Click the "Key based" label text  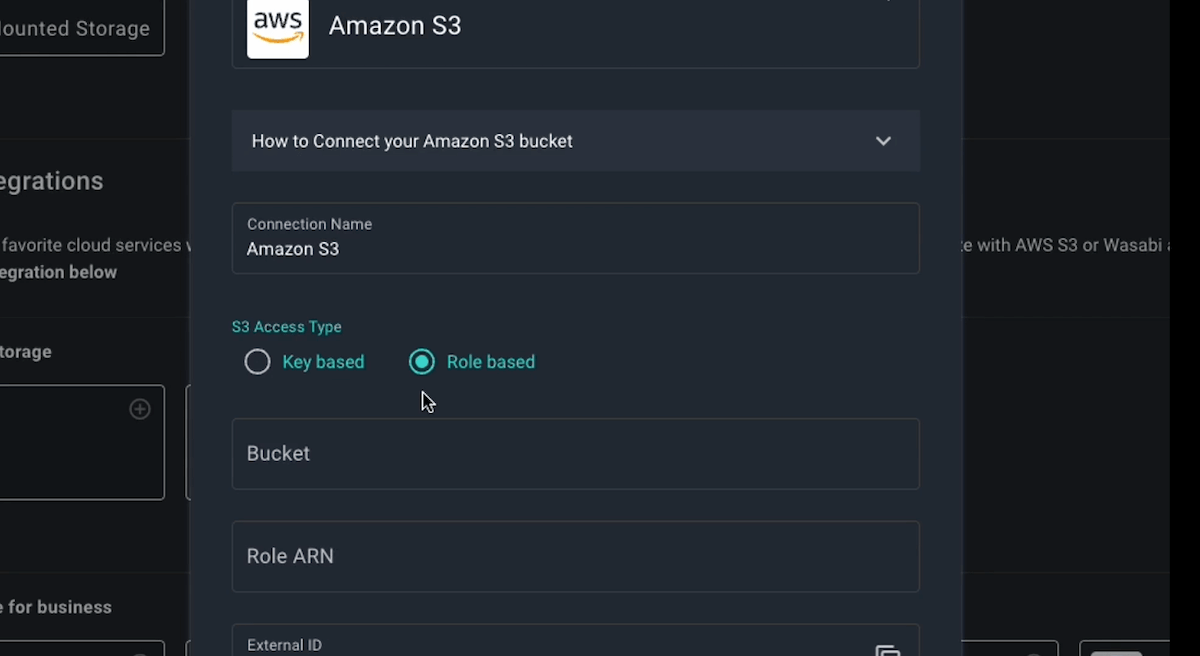pos(321,361)
